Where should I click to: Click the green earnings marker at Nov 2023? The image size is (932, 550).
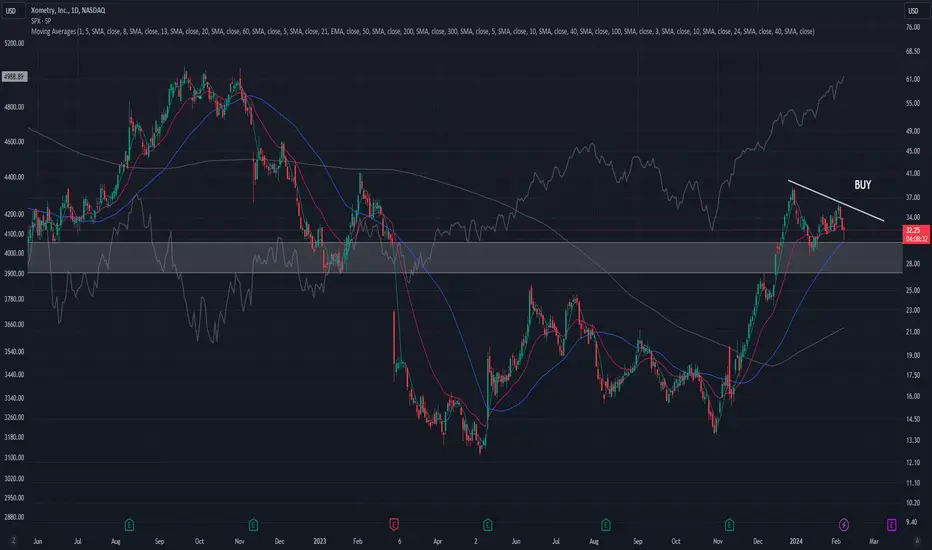tap(729, 524)
